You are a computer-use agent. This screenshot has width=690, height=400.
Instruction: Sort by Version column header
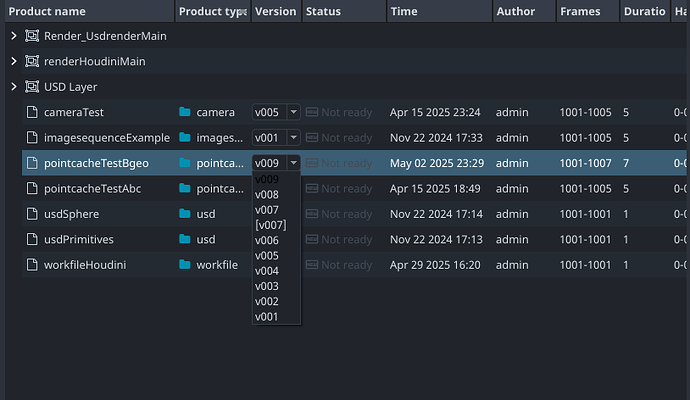pyautogui.click(x=276, y=11)
